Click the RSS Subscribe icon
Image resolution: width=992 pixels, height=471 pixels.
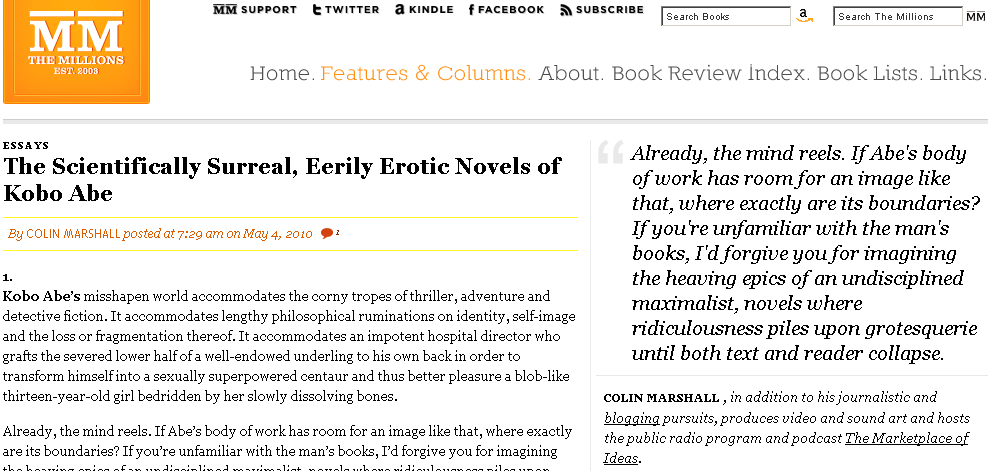tap(566, 9)
